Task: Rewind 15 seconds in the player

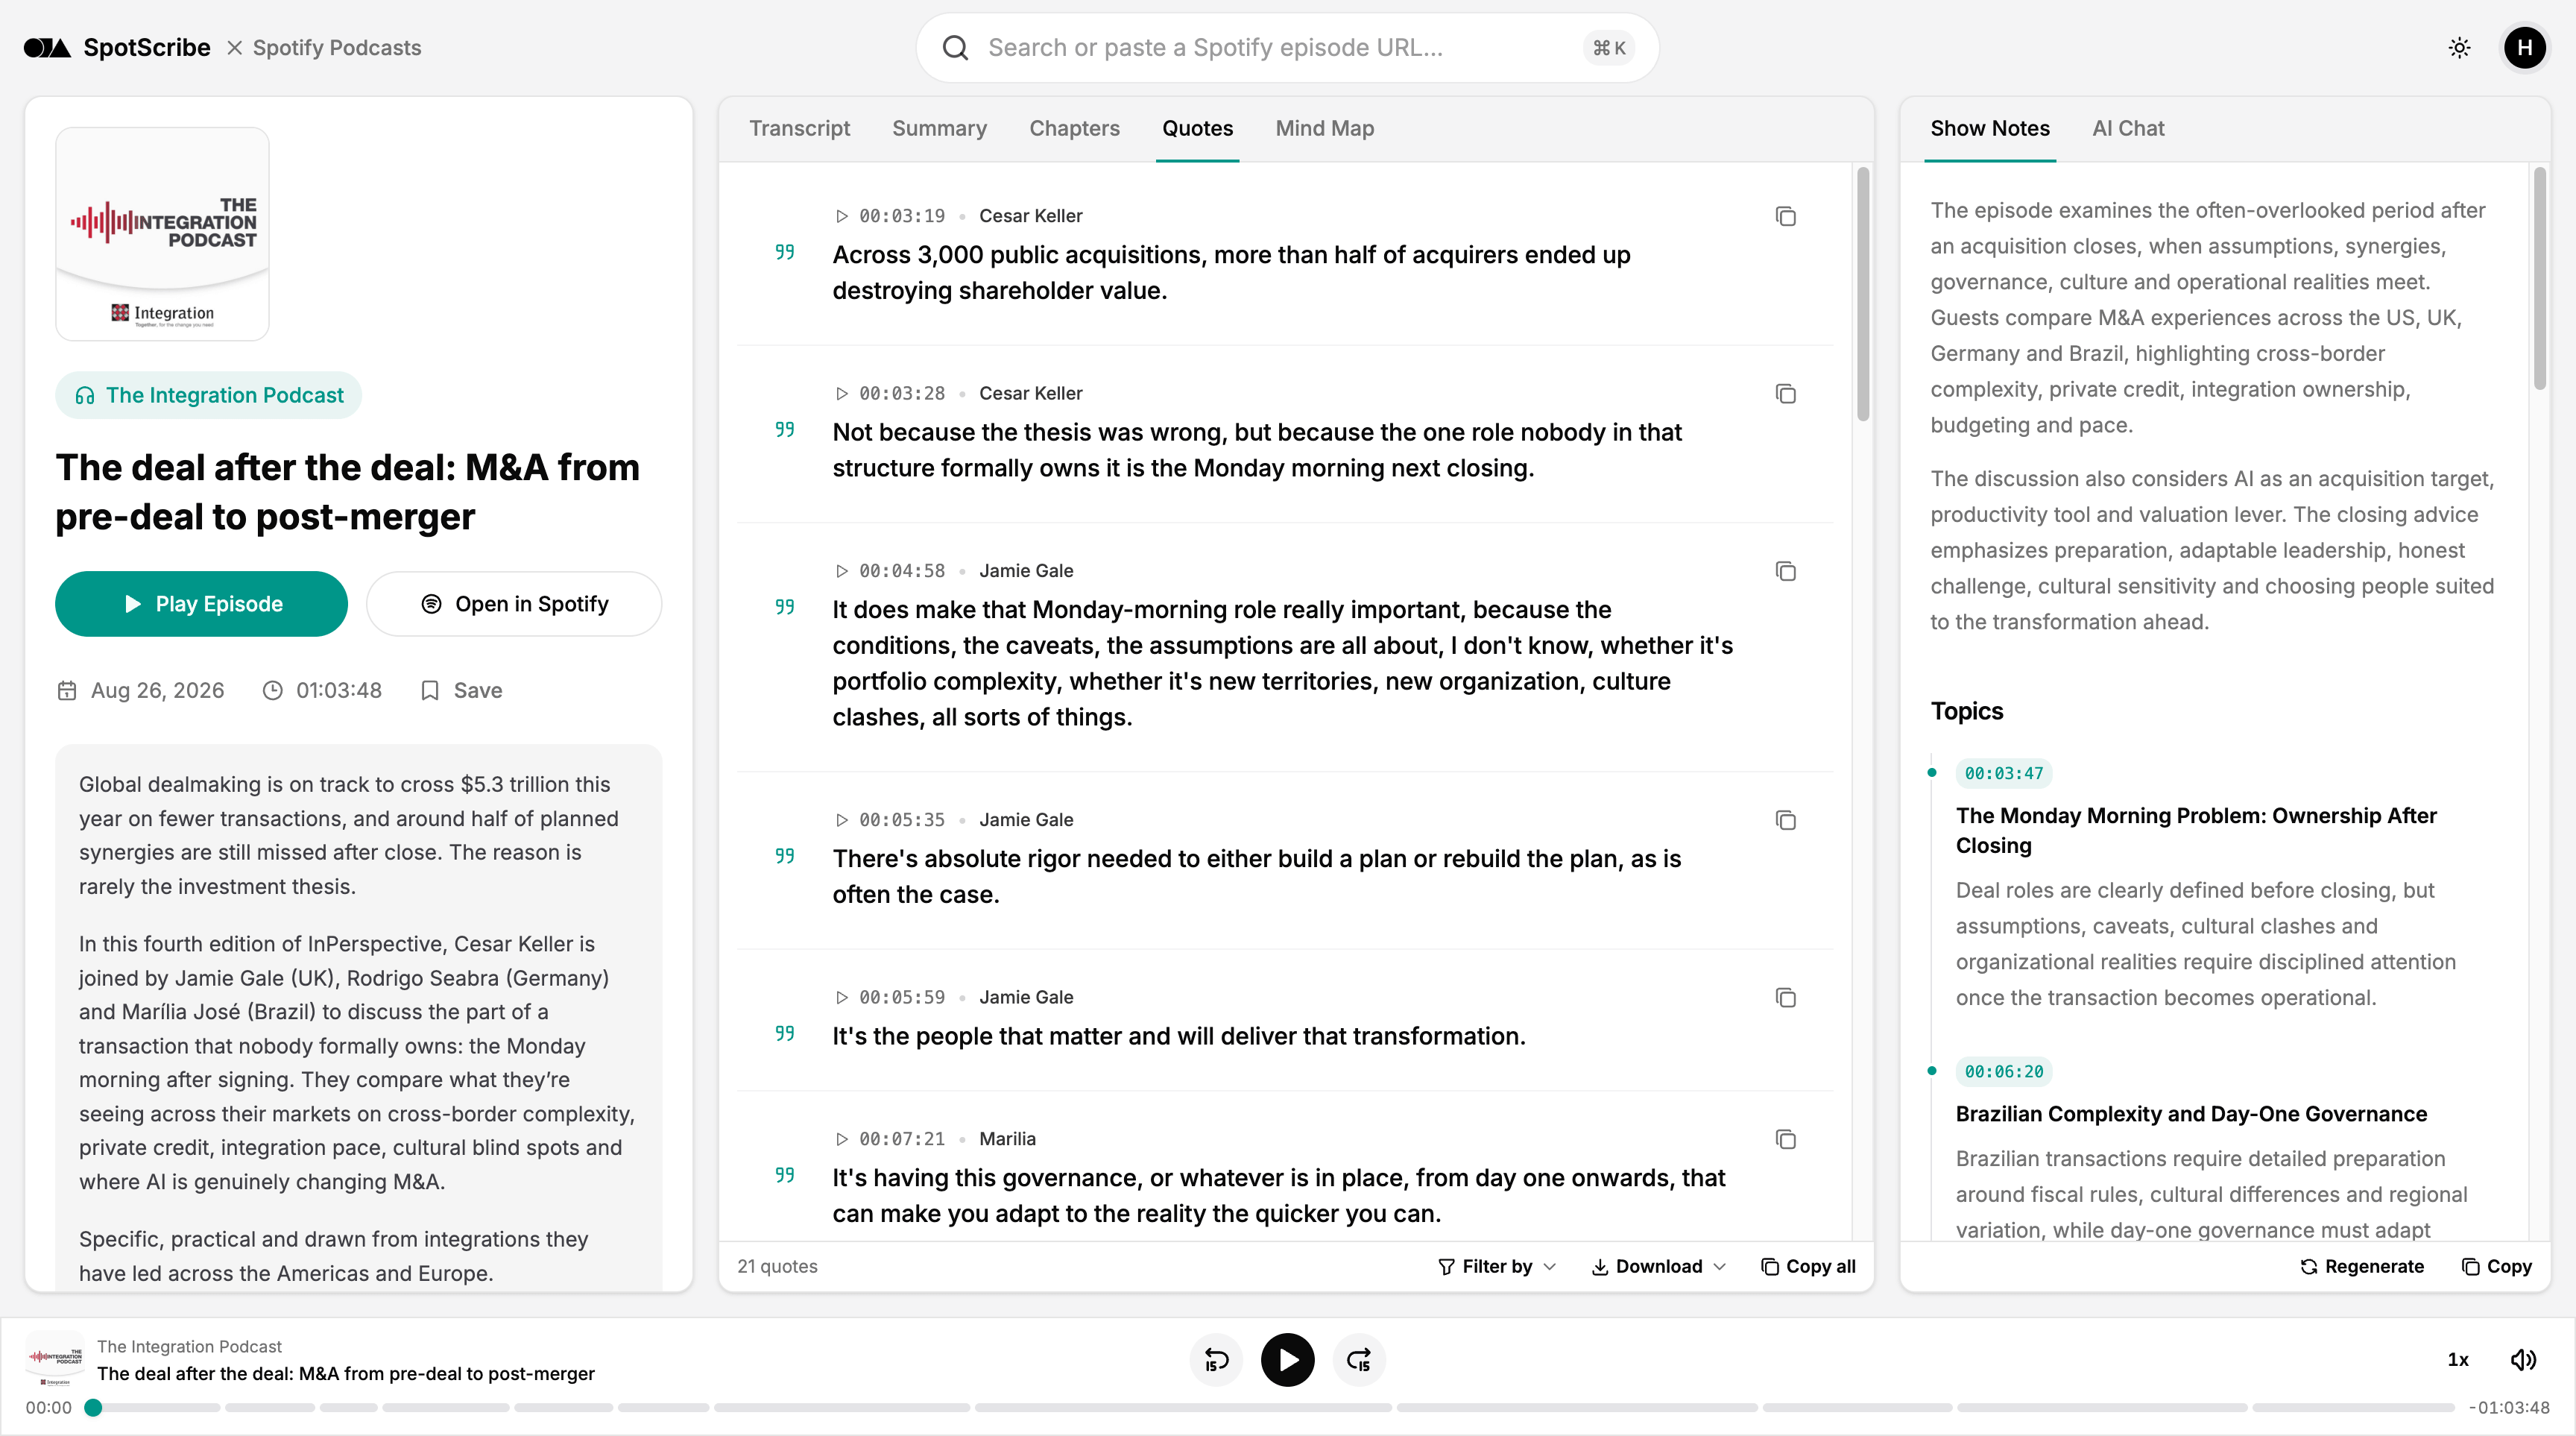Action: [1216, 1360]
